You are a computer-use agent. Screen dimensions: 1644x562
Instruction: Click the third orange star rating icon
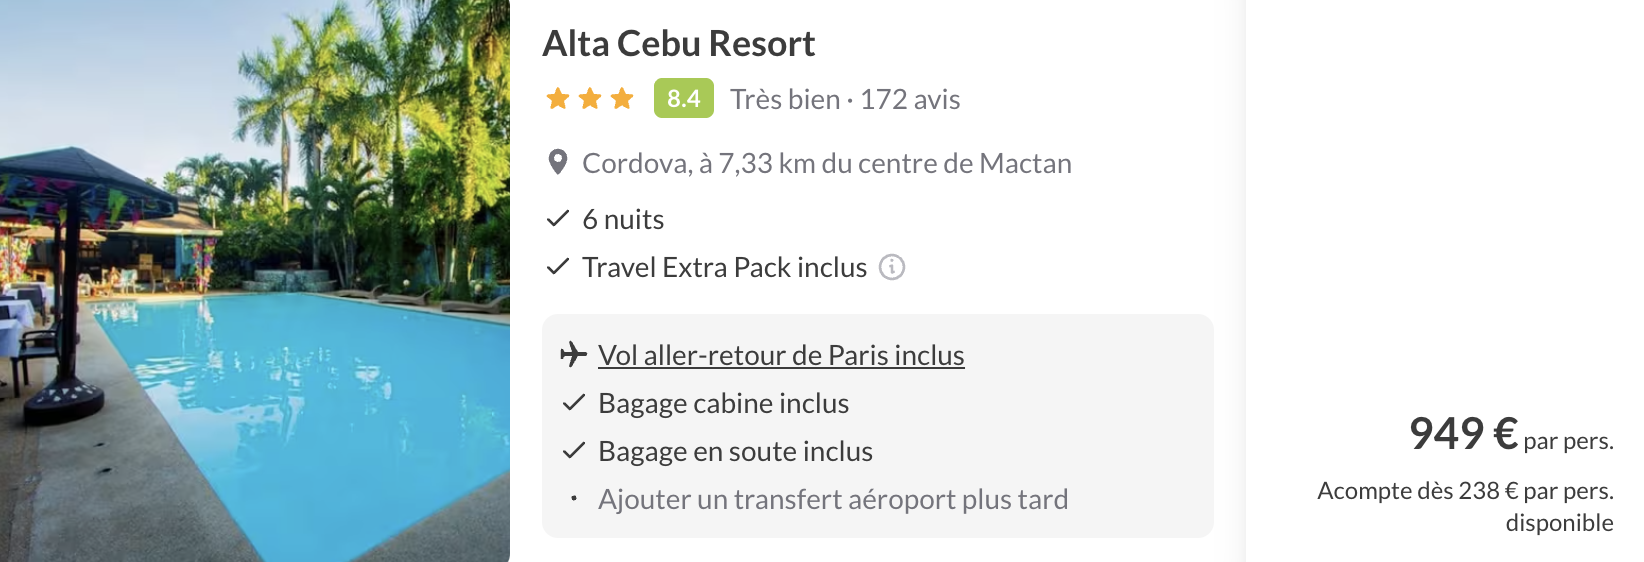[x=622, y=98]
